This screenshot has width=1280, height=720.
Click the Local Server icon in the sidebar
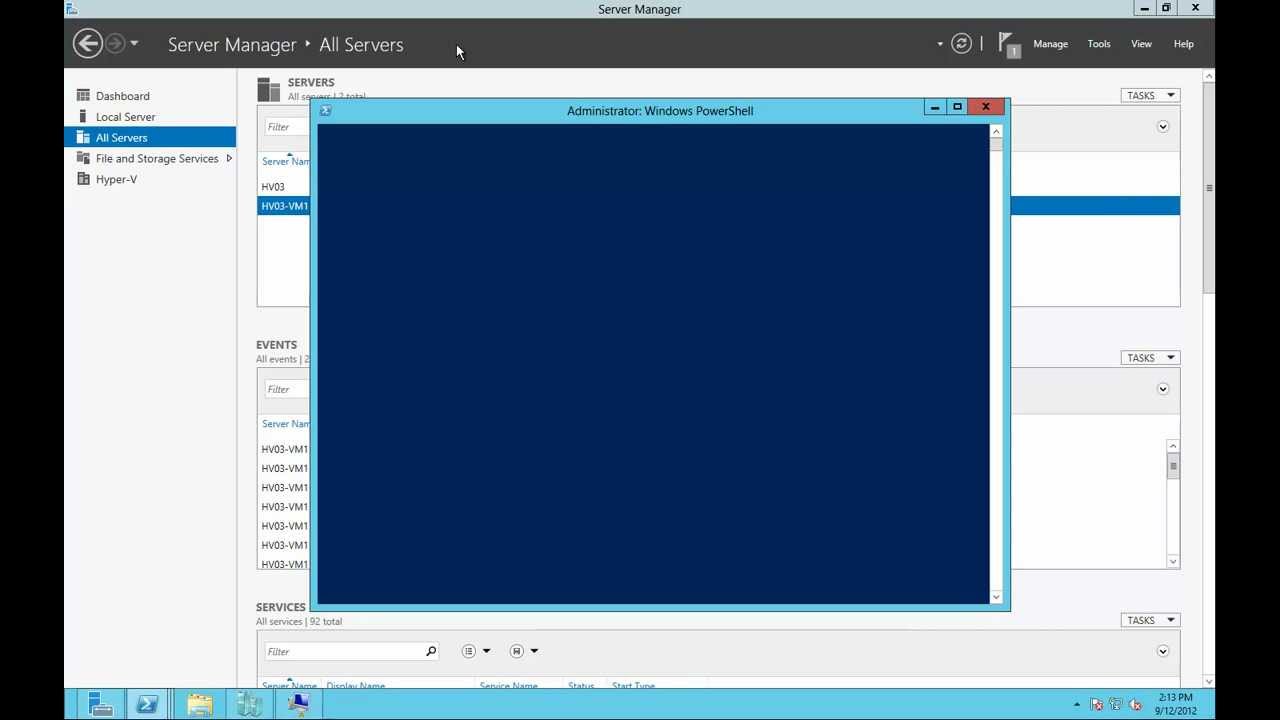tap(83, 117)
